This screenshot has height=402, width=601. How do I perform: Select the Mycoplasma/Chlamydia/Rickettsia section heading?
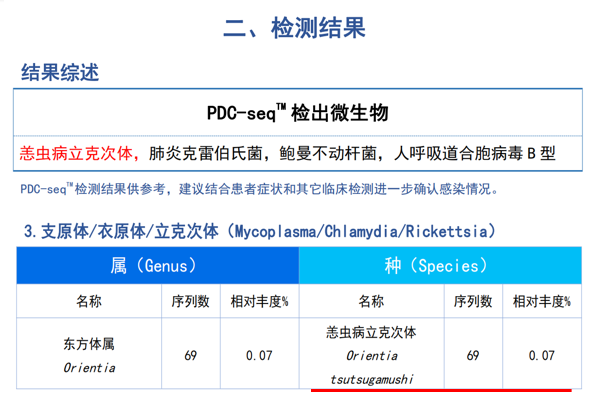coord(259,231)
